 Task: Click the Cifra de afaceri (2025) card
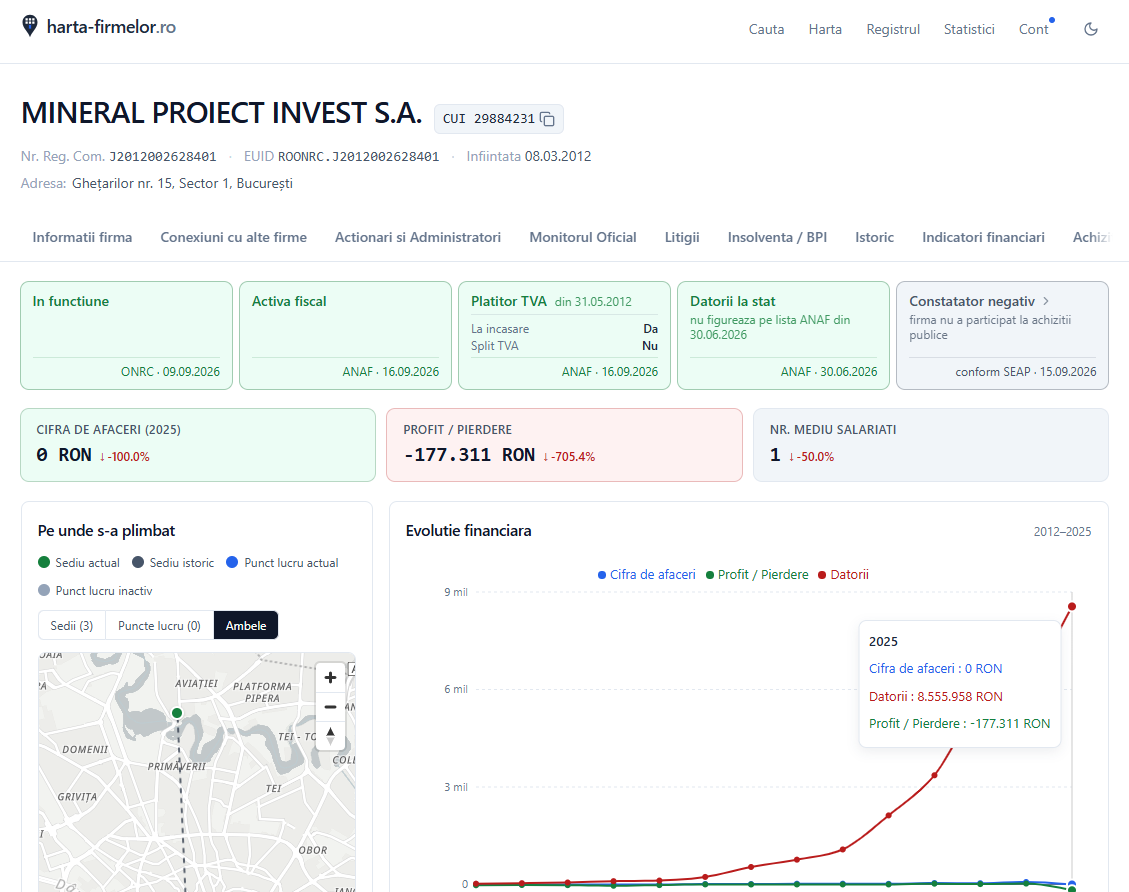click(x=198, y=445)
